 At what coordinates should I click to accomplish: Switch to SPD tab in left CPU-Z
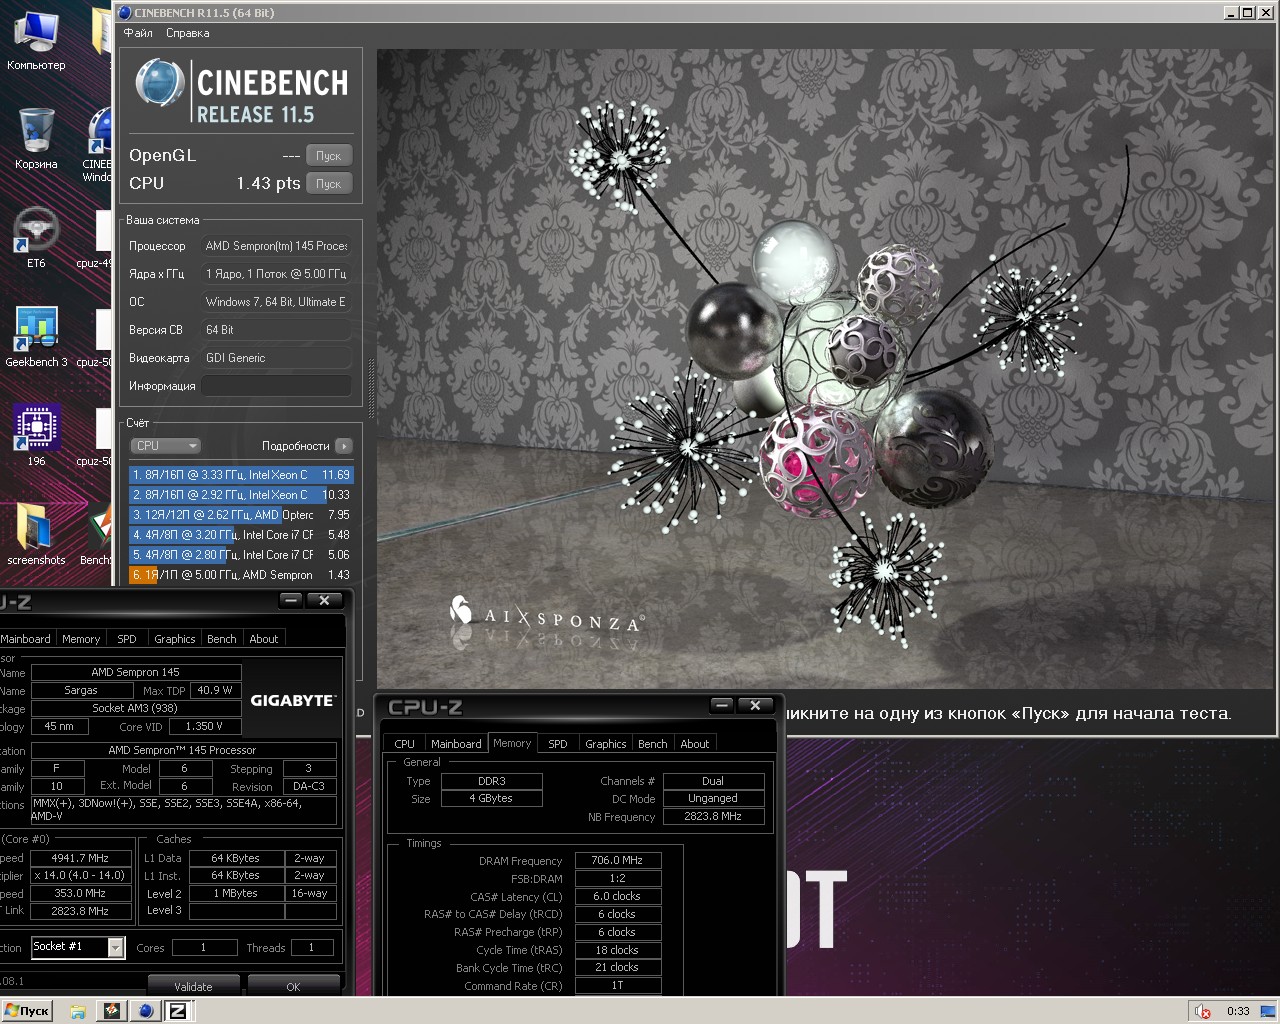pos(127,639)
